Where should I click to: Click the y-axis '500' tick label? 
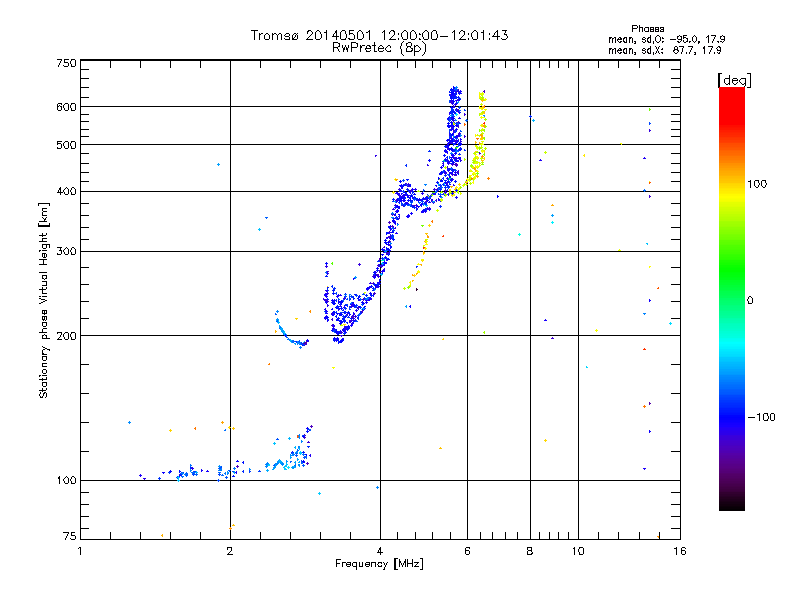tap(66, 145)
